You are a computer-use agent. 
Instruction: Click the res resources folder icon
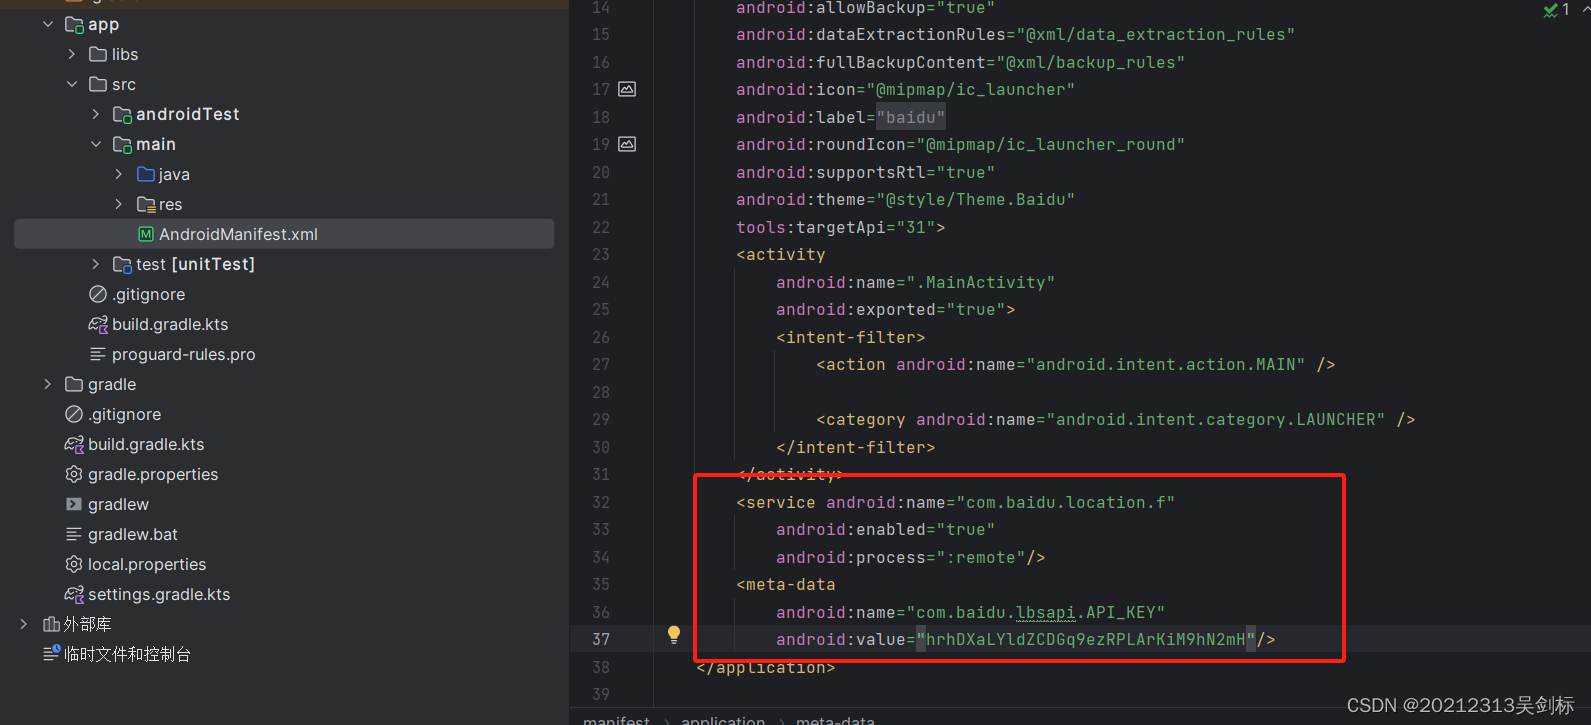[x=146, y=204]
